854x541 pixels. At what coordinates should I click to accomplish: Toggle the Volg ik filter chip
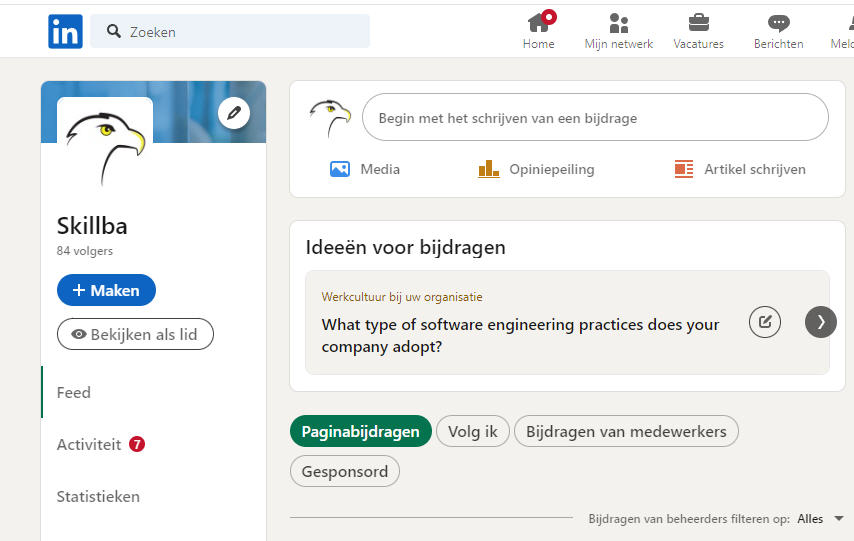(x=473, y=431)
